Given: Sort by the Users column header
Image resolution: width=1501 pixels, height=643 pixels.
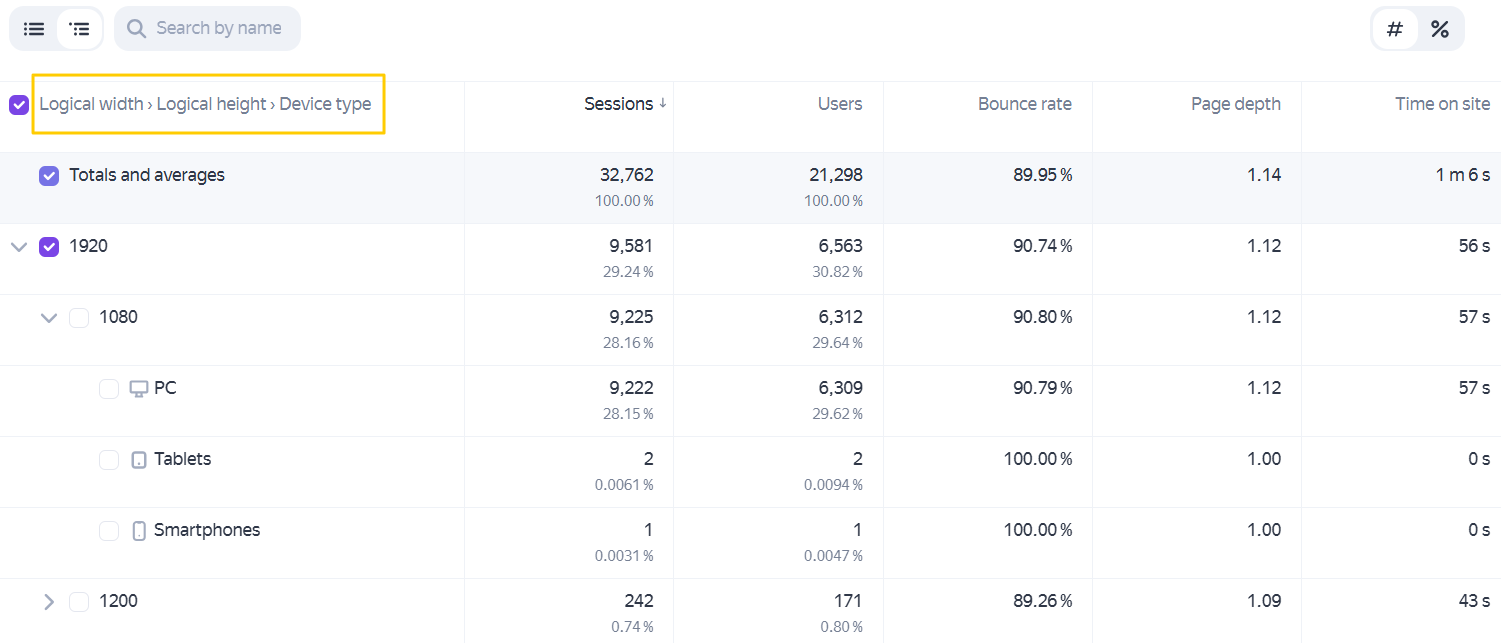Looking at the screenshot, I should pos(840,104).
